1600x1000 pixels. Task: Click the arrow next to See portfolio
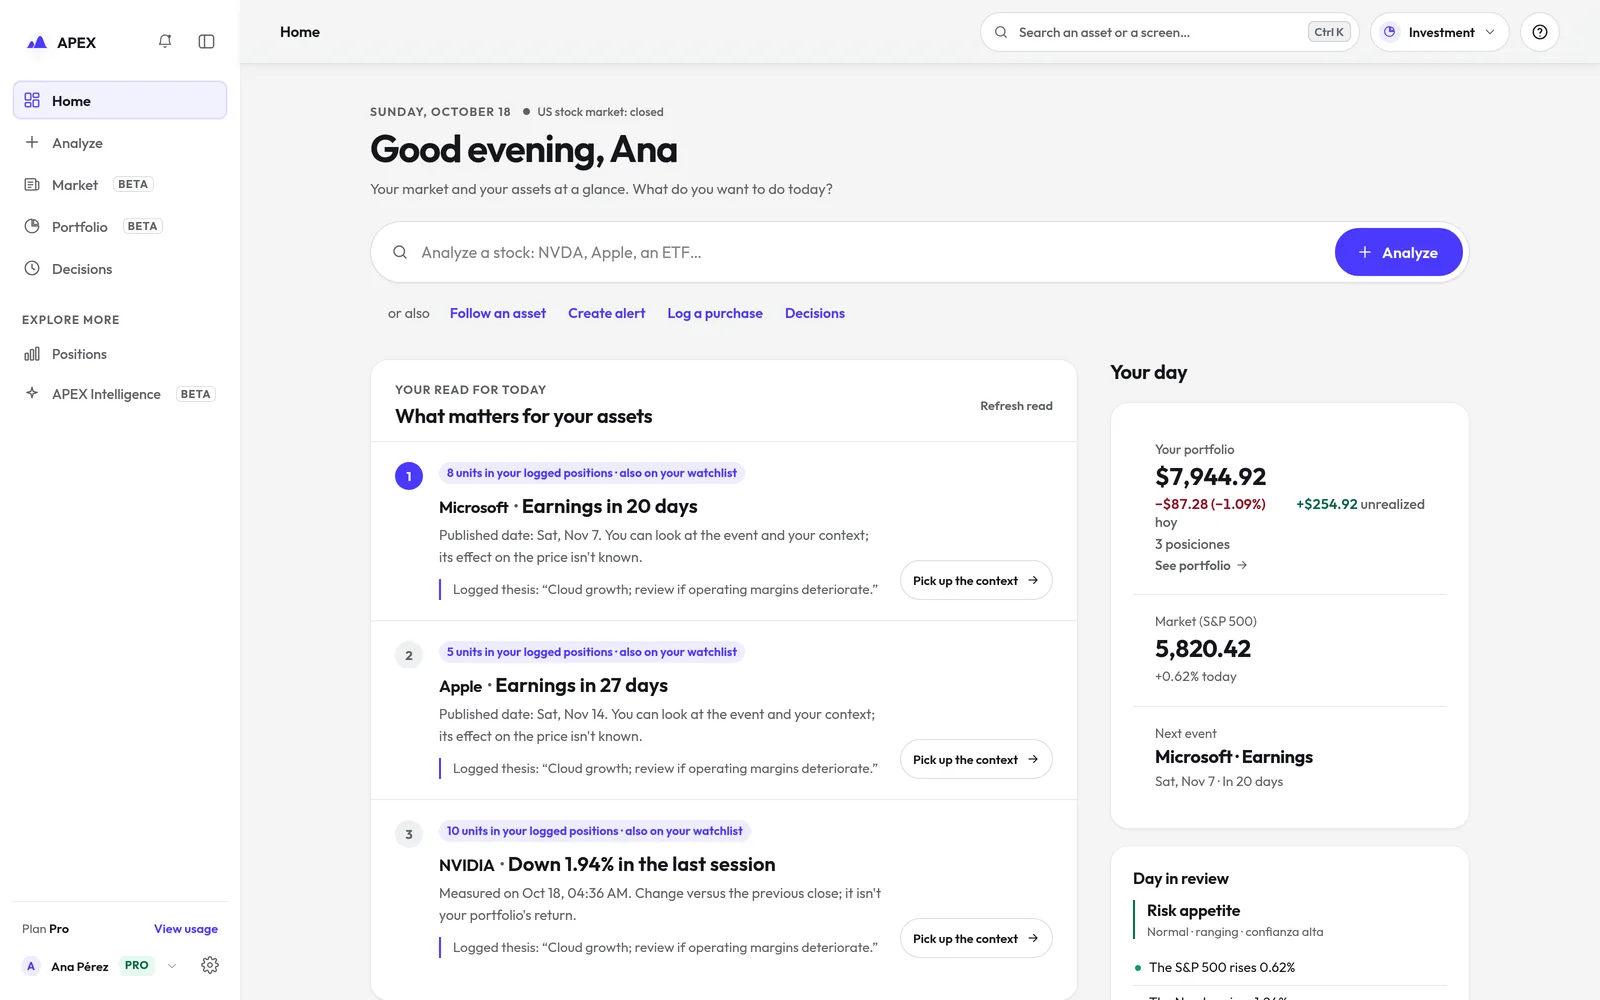point(1242,565)
